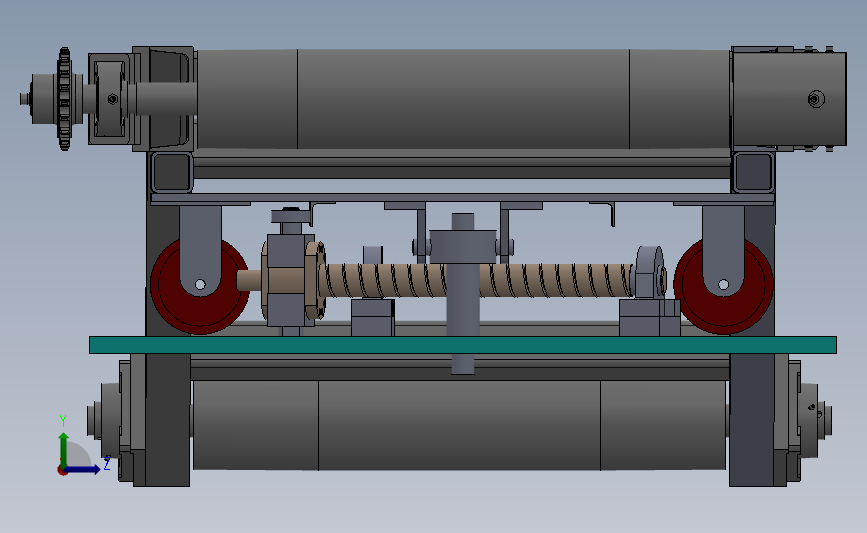Select the chain sprocket on the upper shaft
Viewport: 867px width, 533px height.
[x=65, y=99]
